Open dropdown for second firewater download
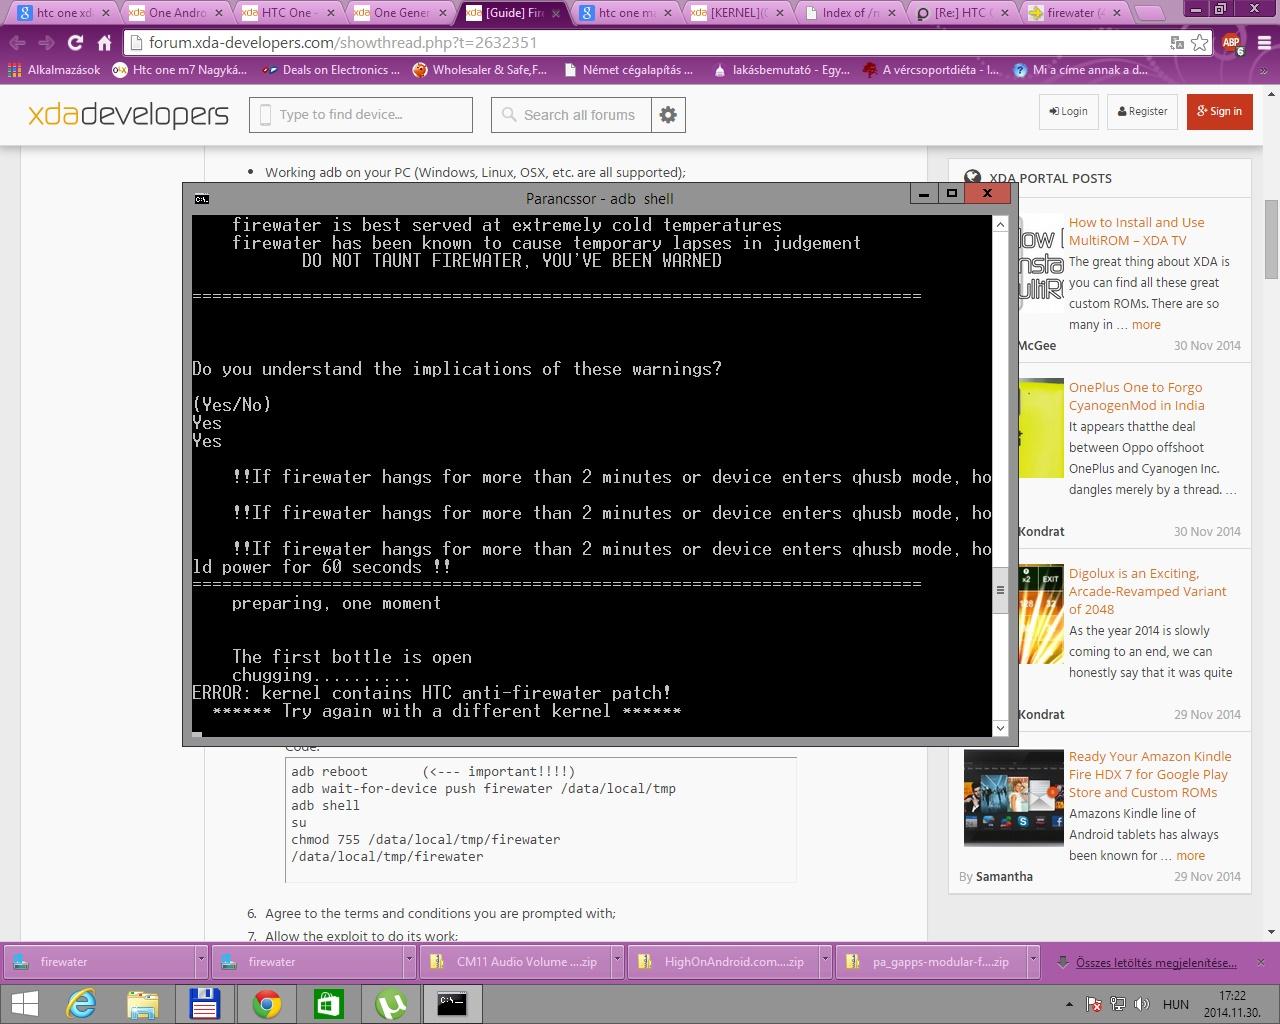Viewport: 1280px width, 1024px height. pos(409,961)
